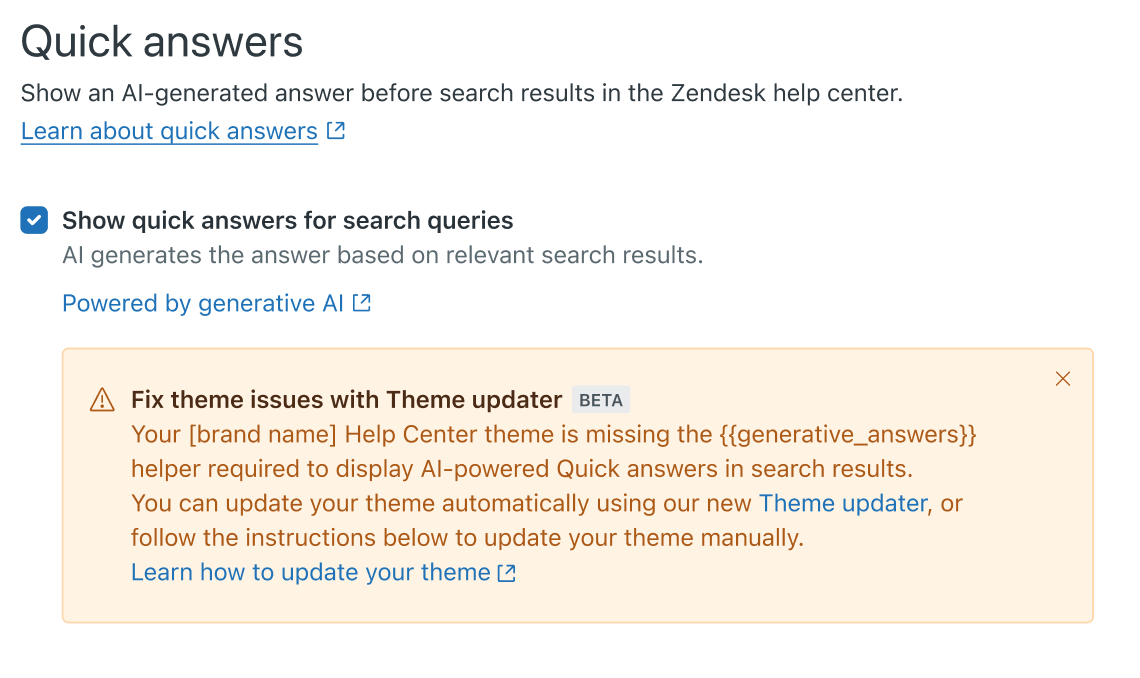This screenshot has height=678, width=1140.
Task: Click the warning triangle icon in the alert
Action: [x=102, y=401]
